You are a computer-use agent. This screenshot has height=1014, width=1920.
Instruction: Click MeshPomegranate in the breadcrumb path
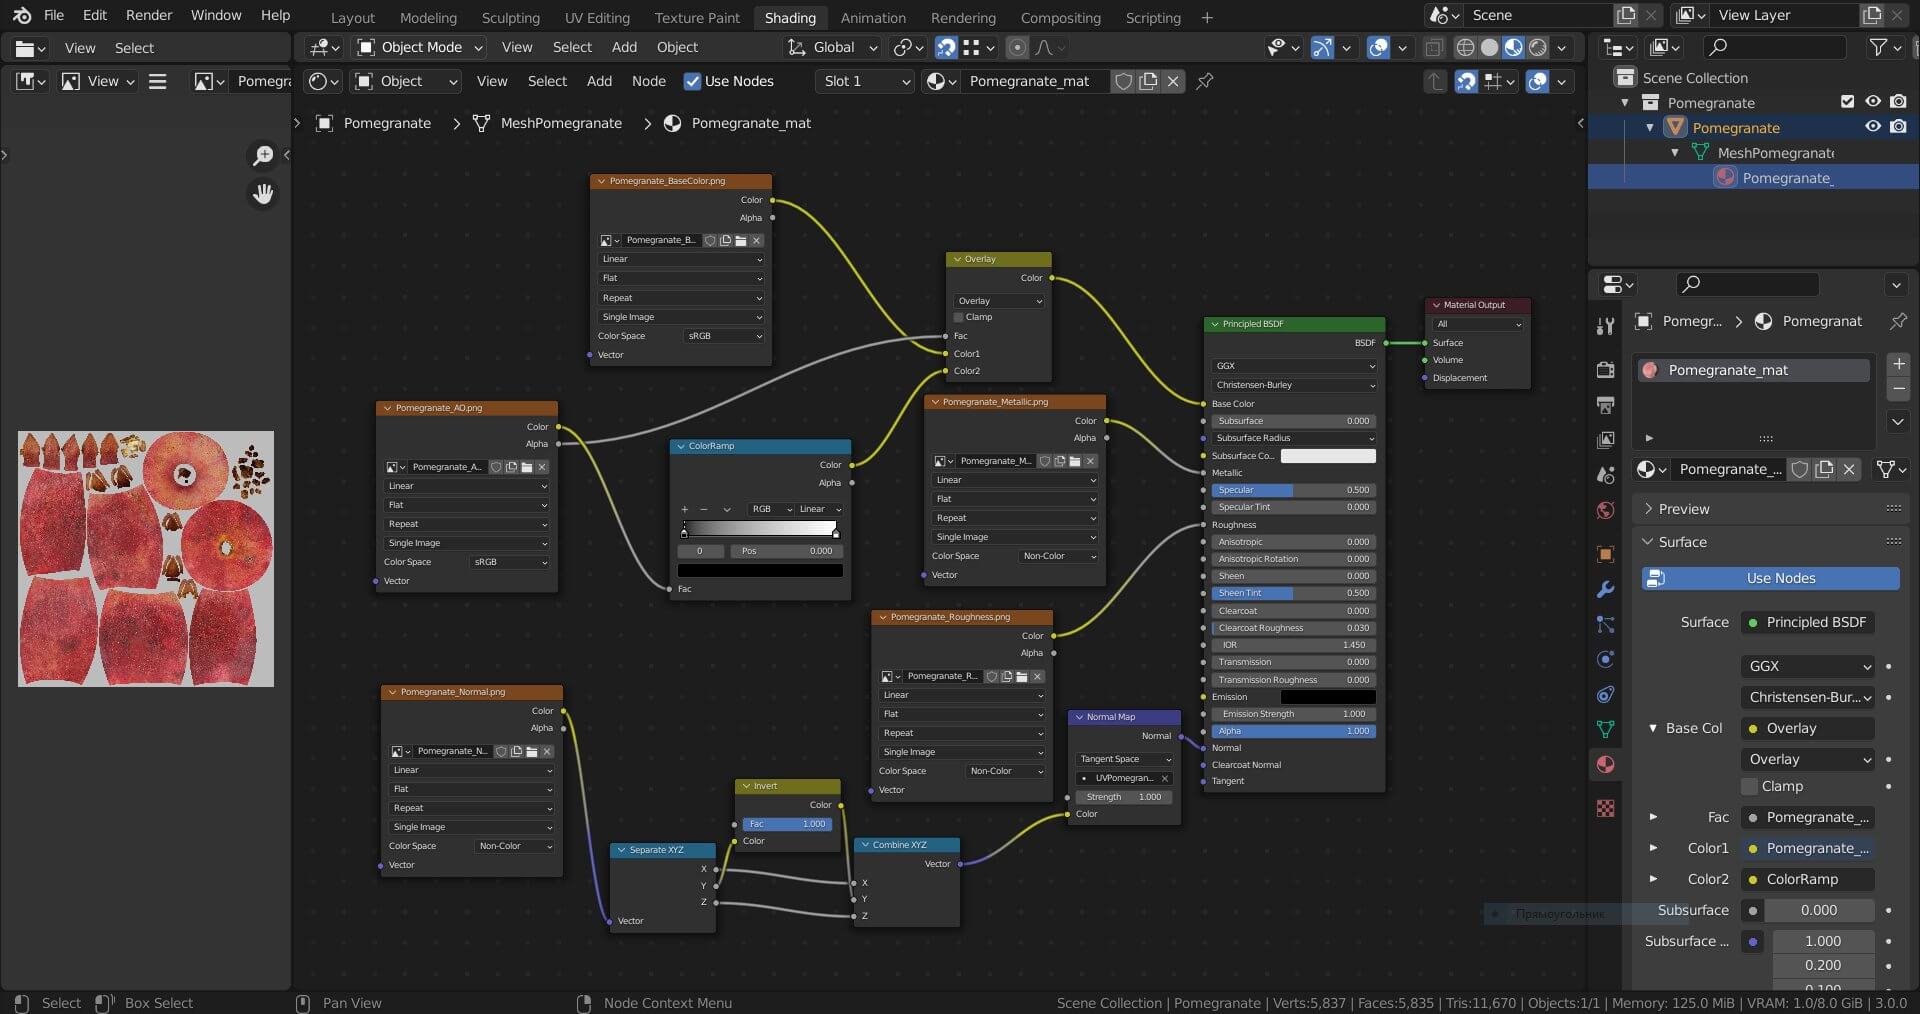point(561,123)
